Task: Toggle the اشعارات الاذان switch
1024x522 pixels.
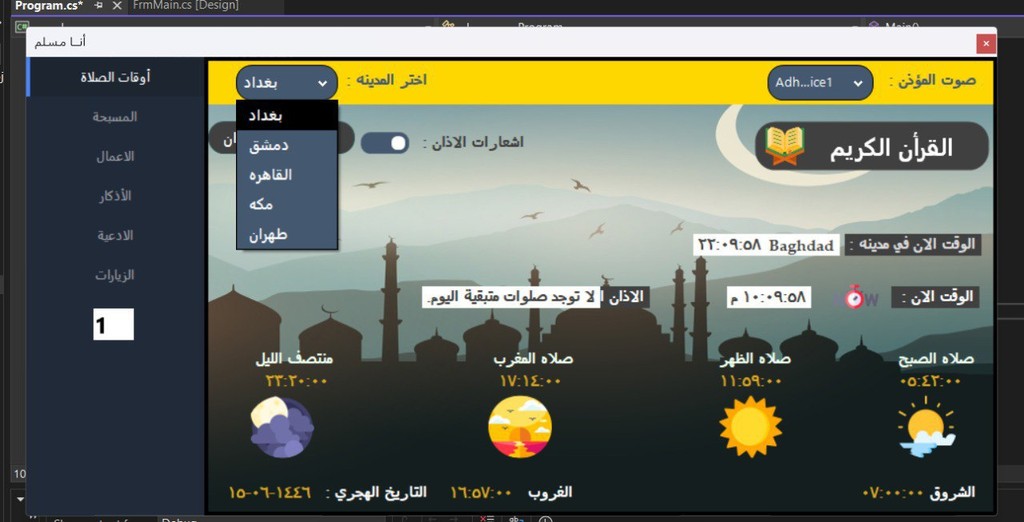Action: pyautogui.click(x=385, y=143)
